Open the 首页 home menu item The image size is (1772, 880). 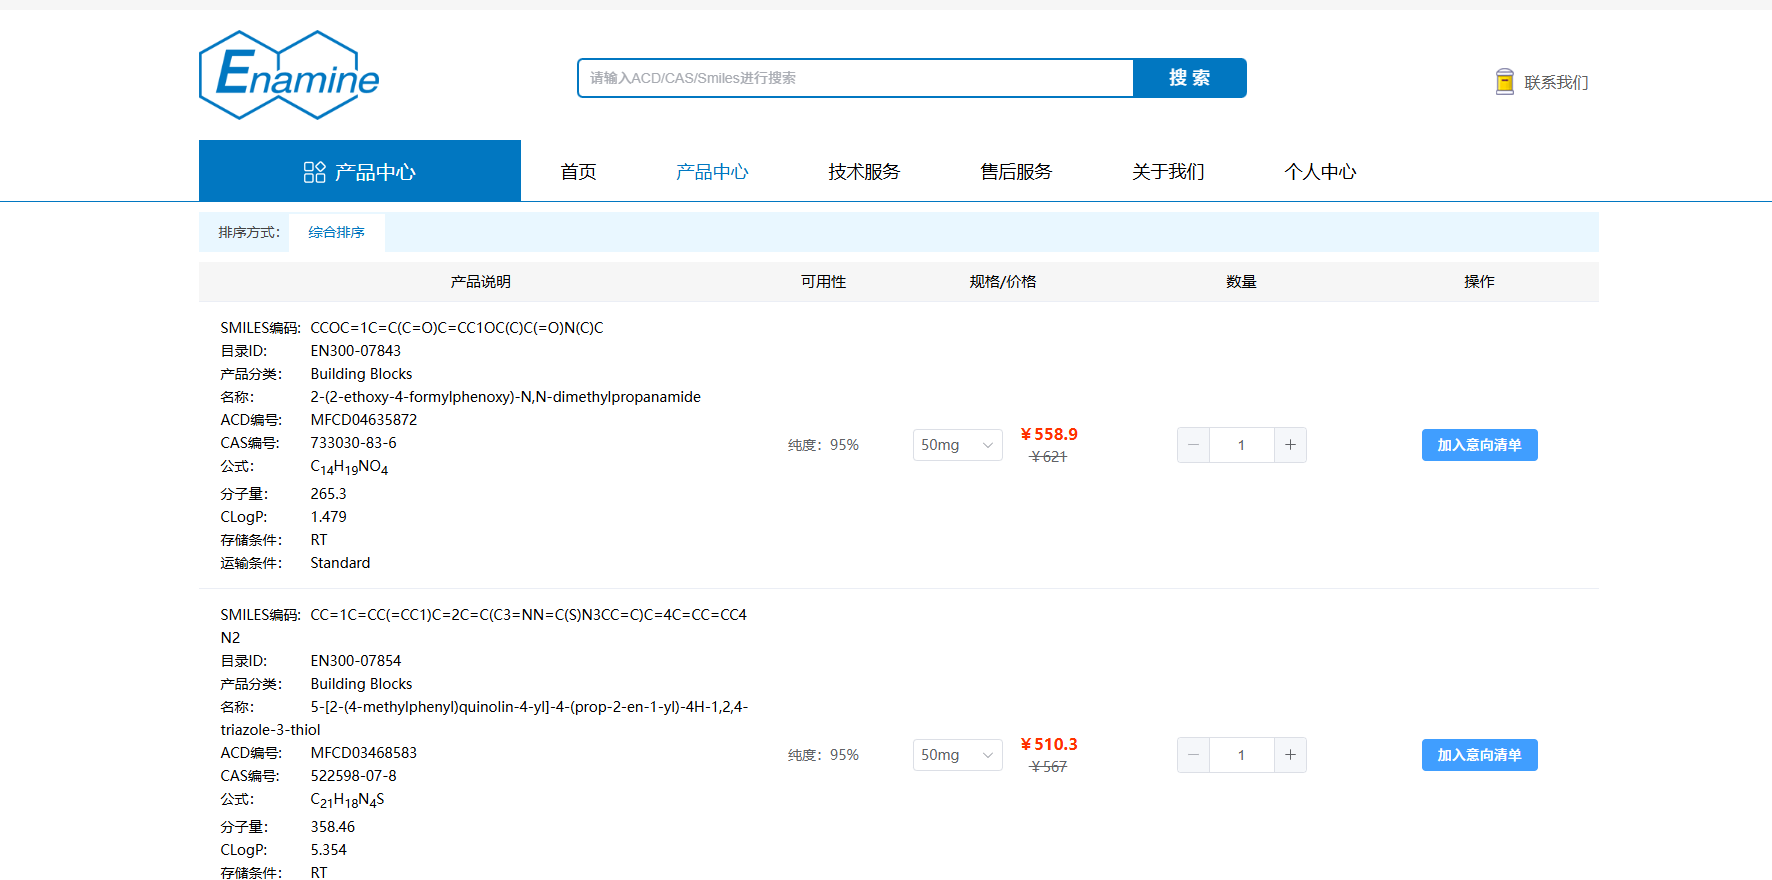coord(578,172)
